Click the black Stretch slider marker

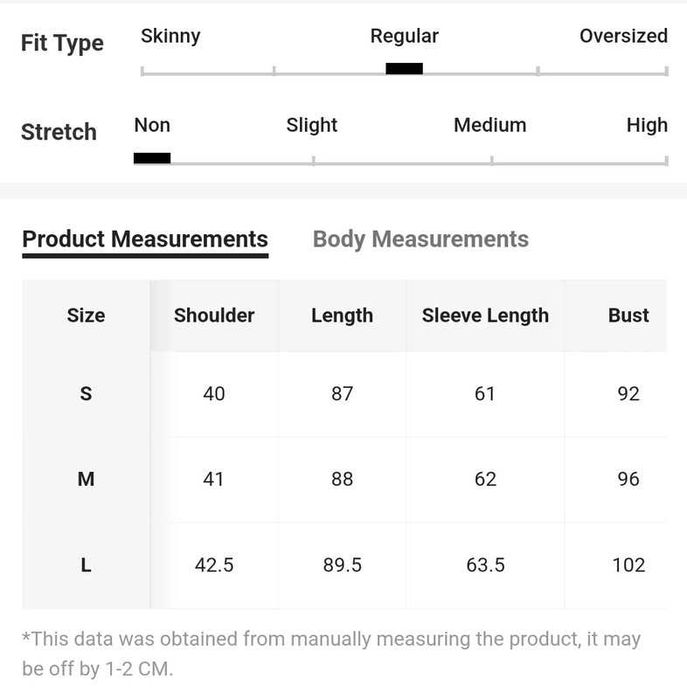[x=152, y=158]
